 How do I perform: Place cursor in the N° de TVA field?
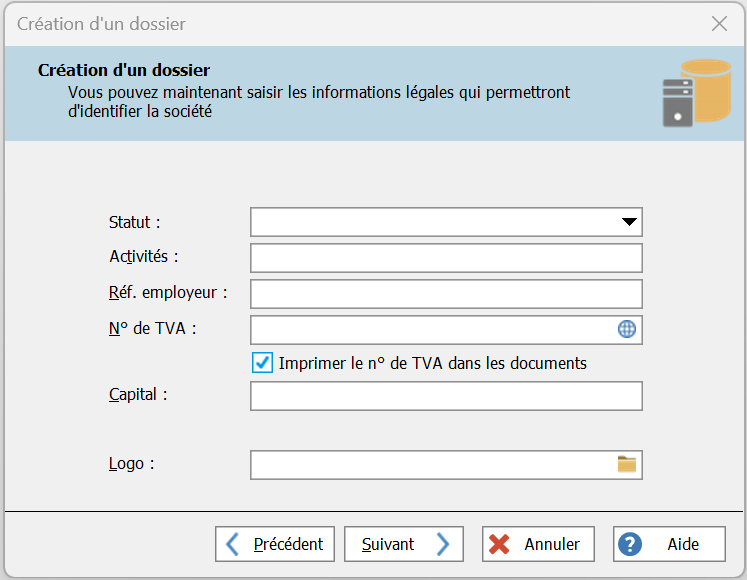pos(430,329)
